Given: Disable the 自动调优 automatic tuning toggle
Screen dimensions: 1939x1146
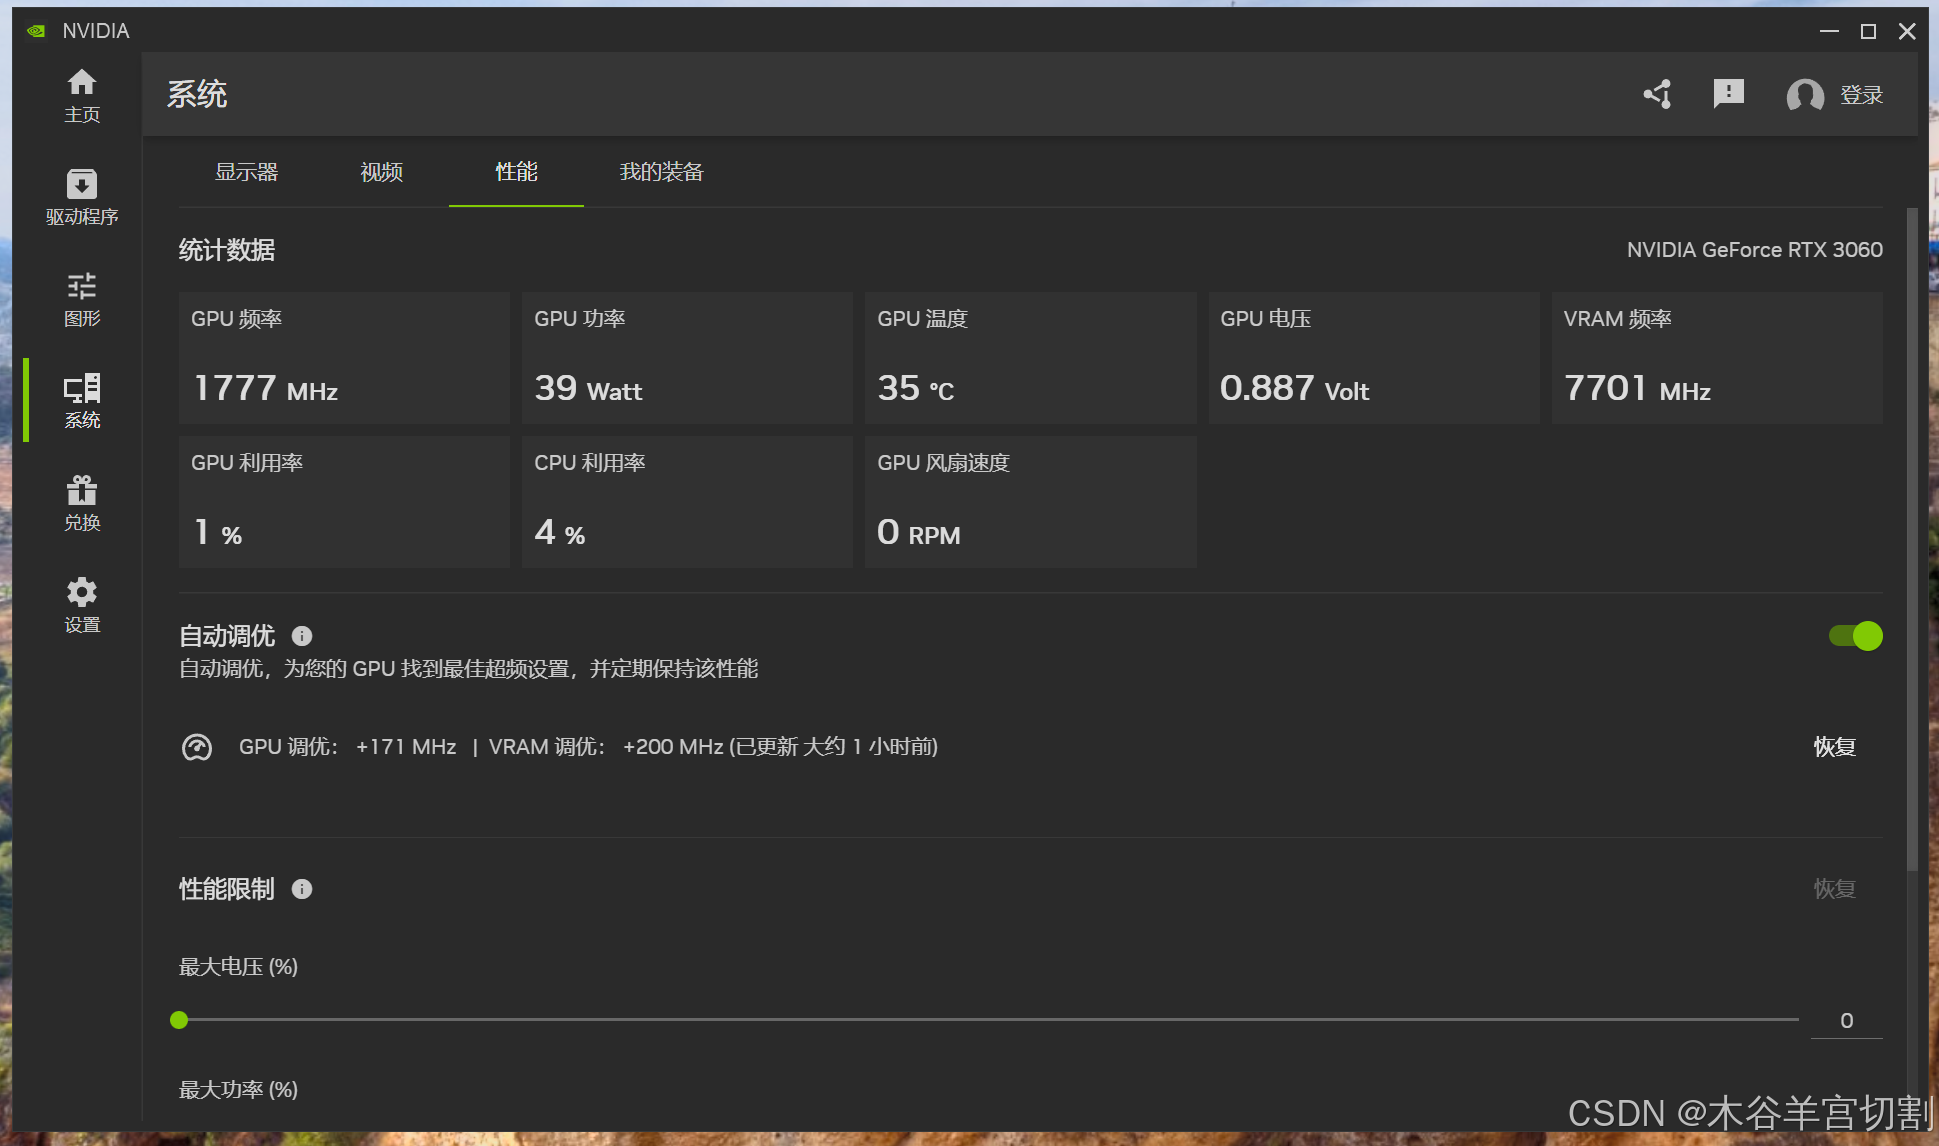Looking at the screenshot, I should point(1855,636).
